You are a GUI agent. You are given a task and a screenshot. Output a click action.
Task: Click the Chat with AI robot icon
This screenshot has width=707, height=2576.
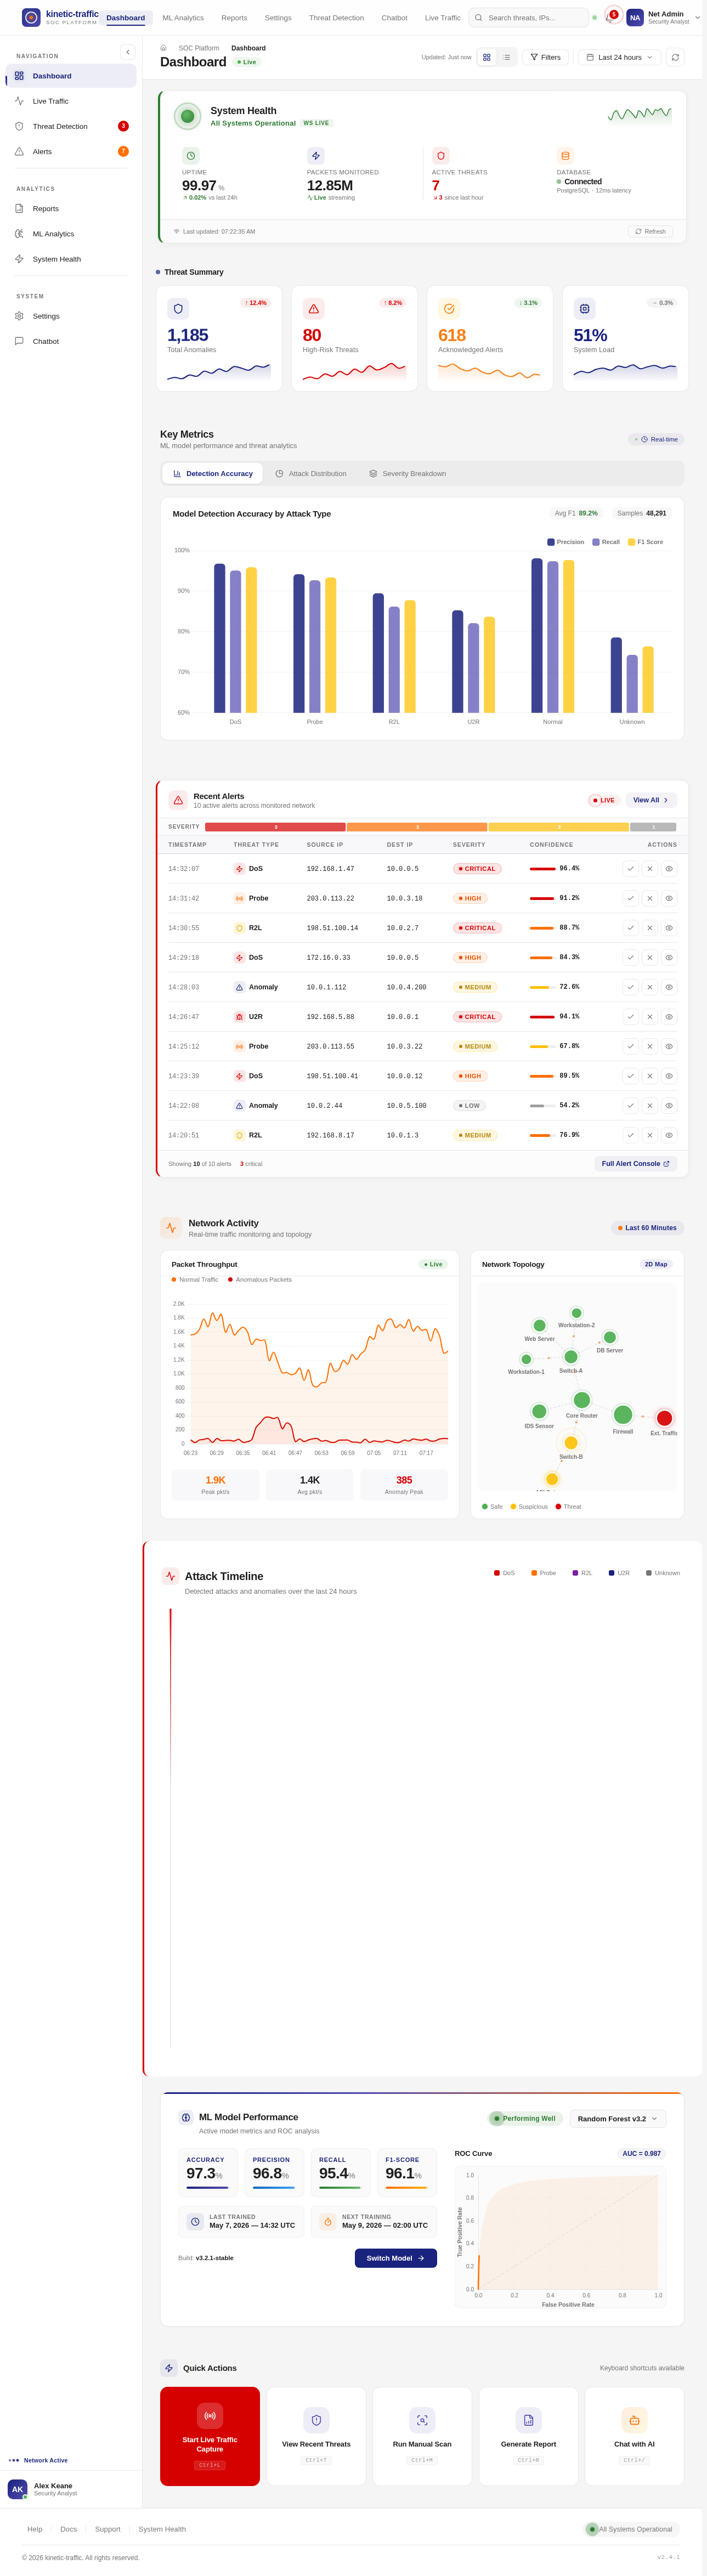(635, 2420)
